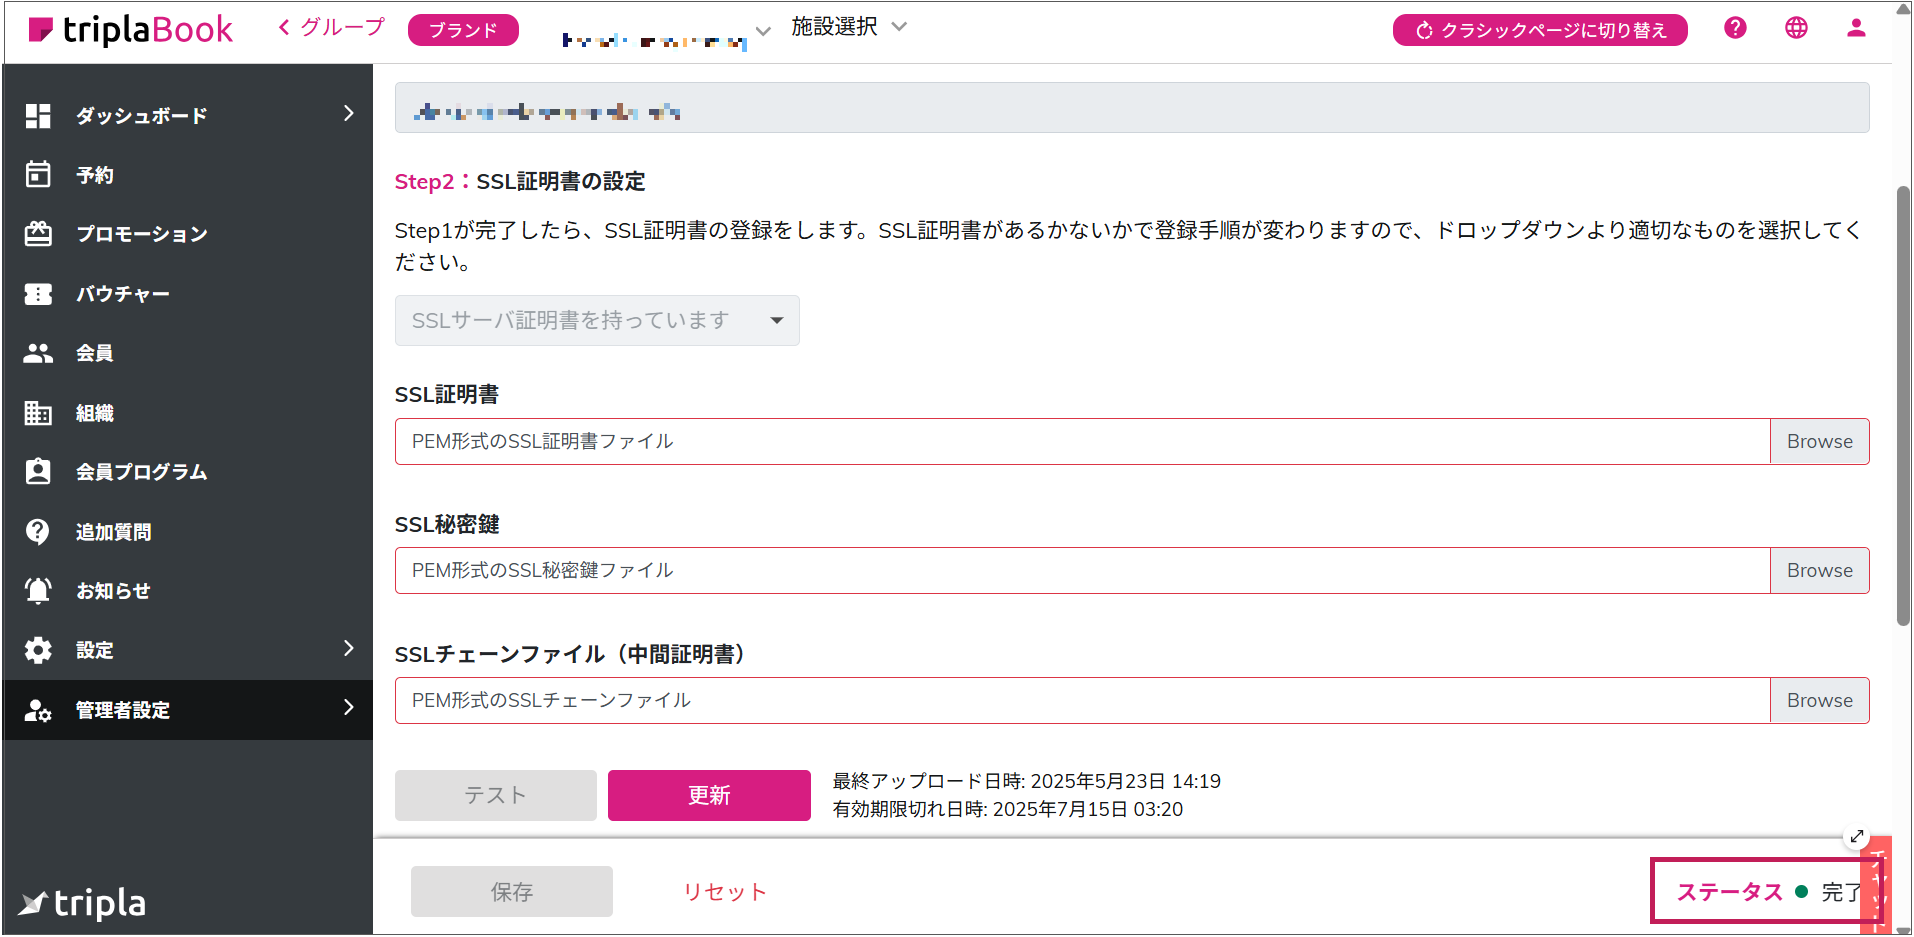Click the triplaBook logo
This screenshot has width=1914, height=937.
(131, 30)
